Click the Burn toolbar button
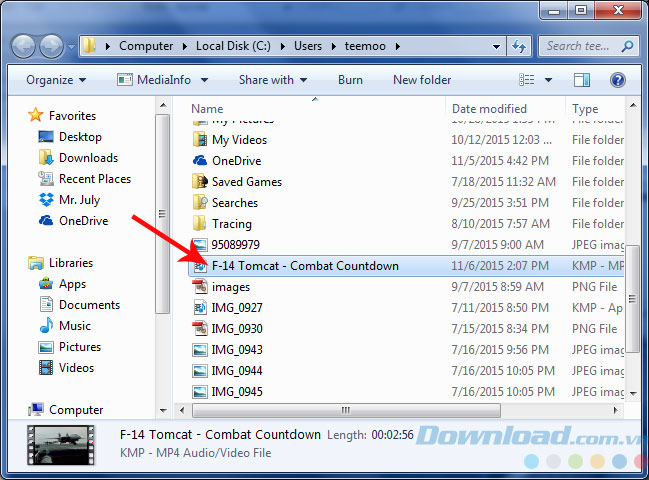The image size is (649, 480). (x=350, y=80)
